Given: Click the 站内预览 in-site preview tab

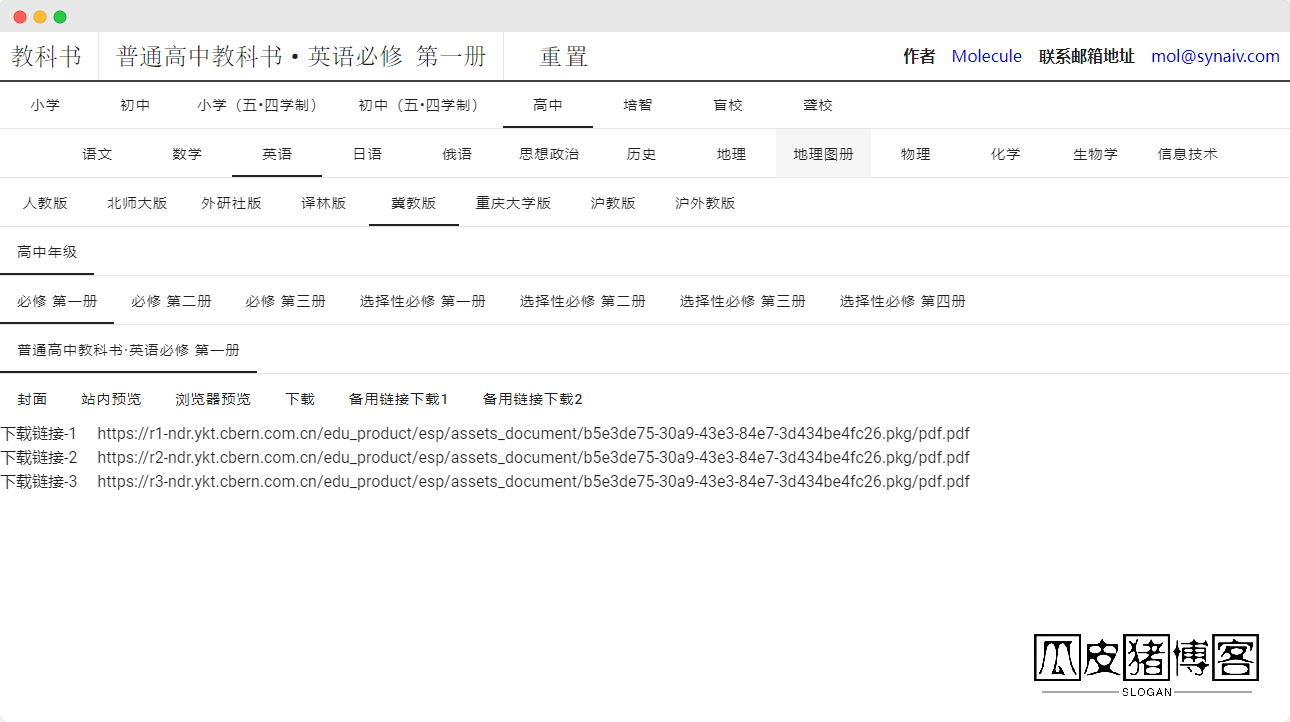Looking at the screenshot, I should coord(111,399).
